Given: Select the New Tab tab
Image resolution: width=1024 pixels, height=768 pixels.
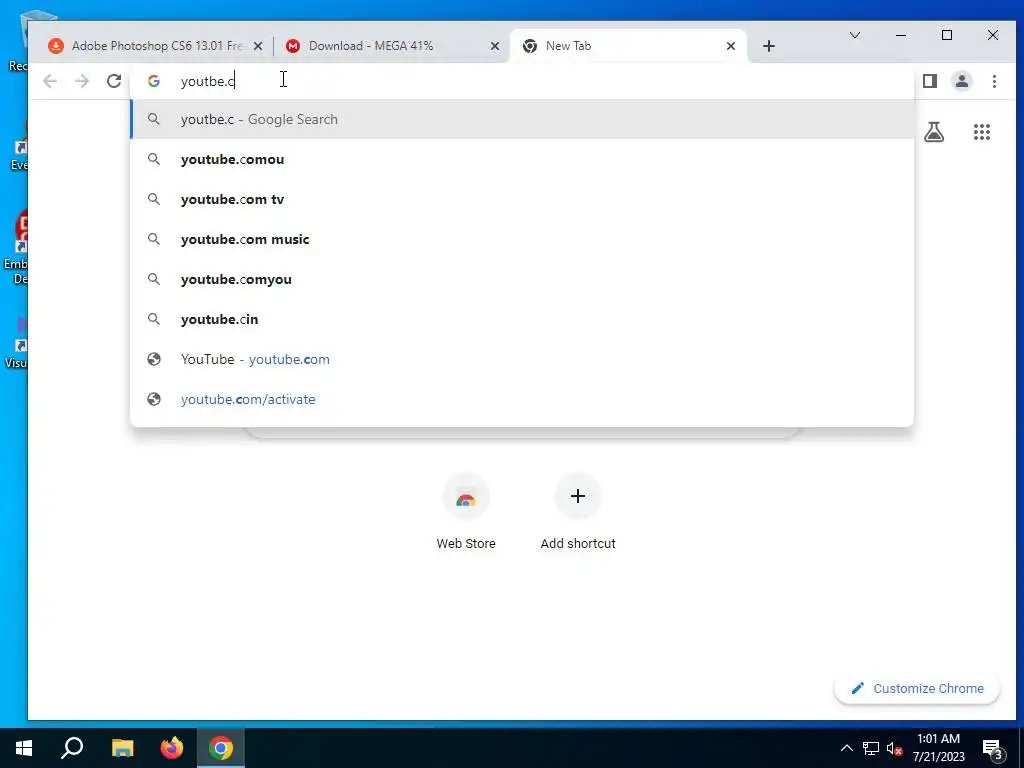Looking at the screenshot, I should point(627,46).
